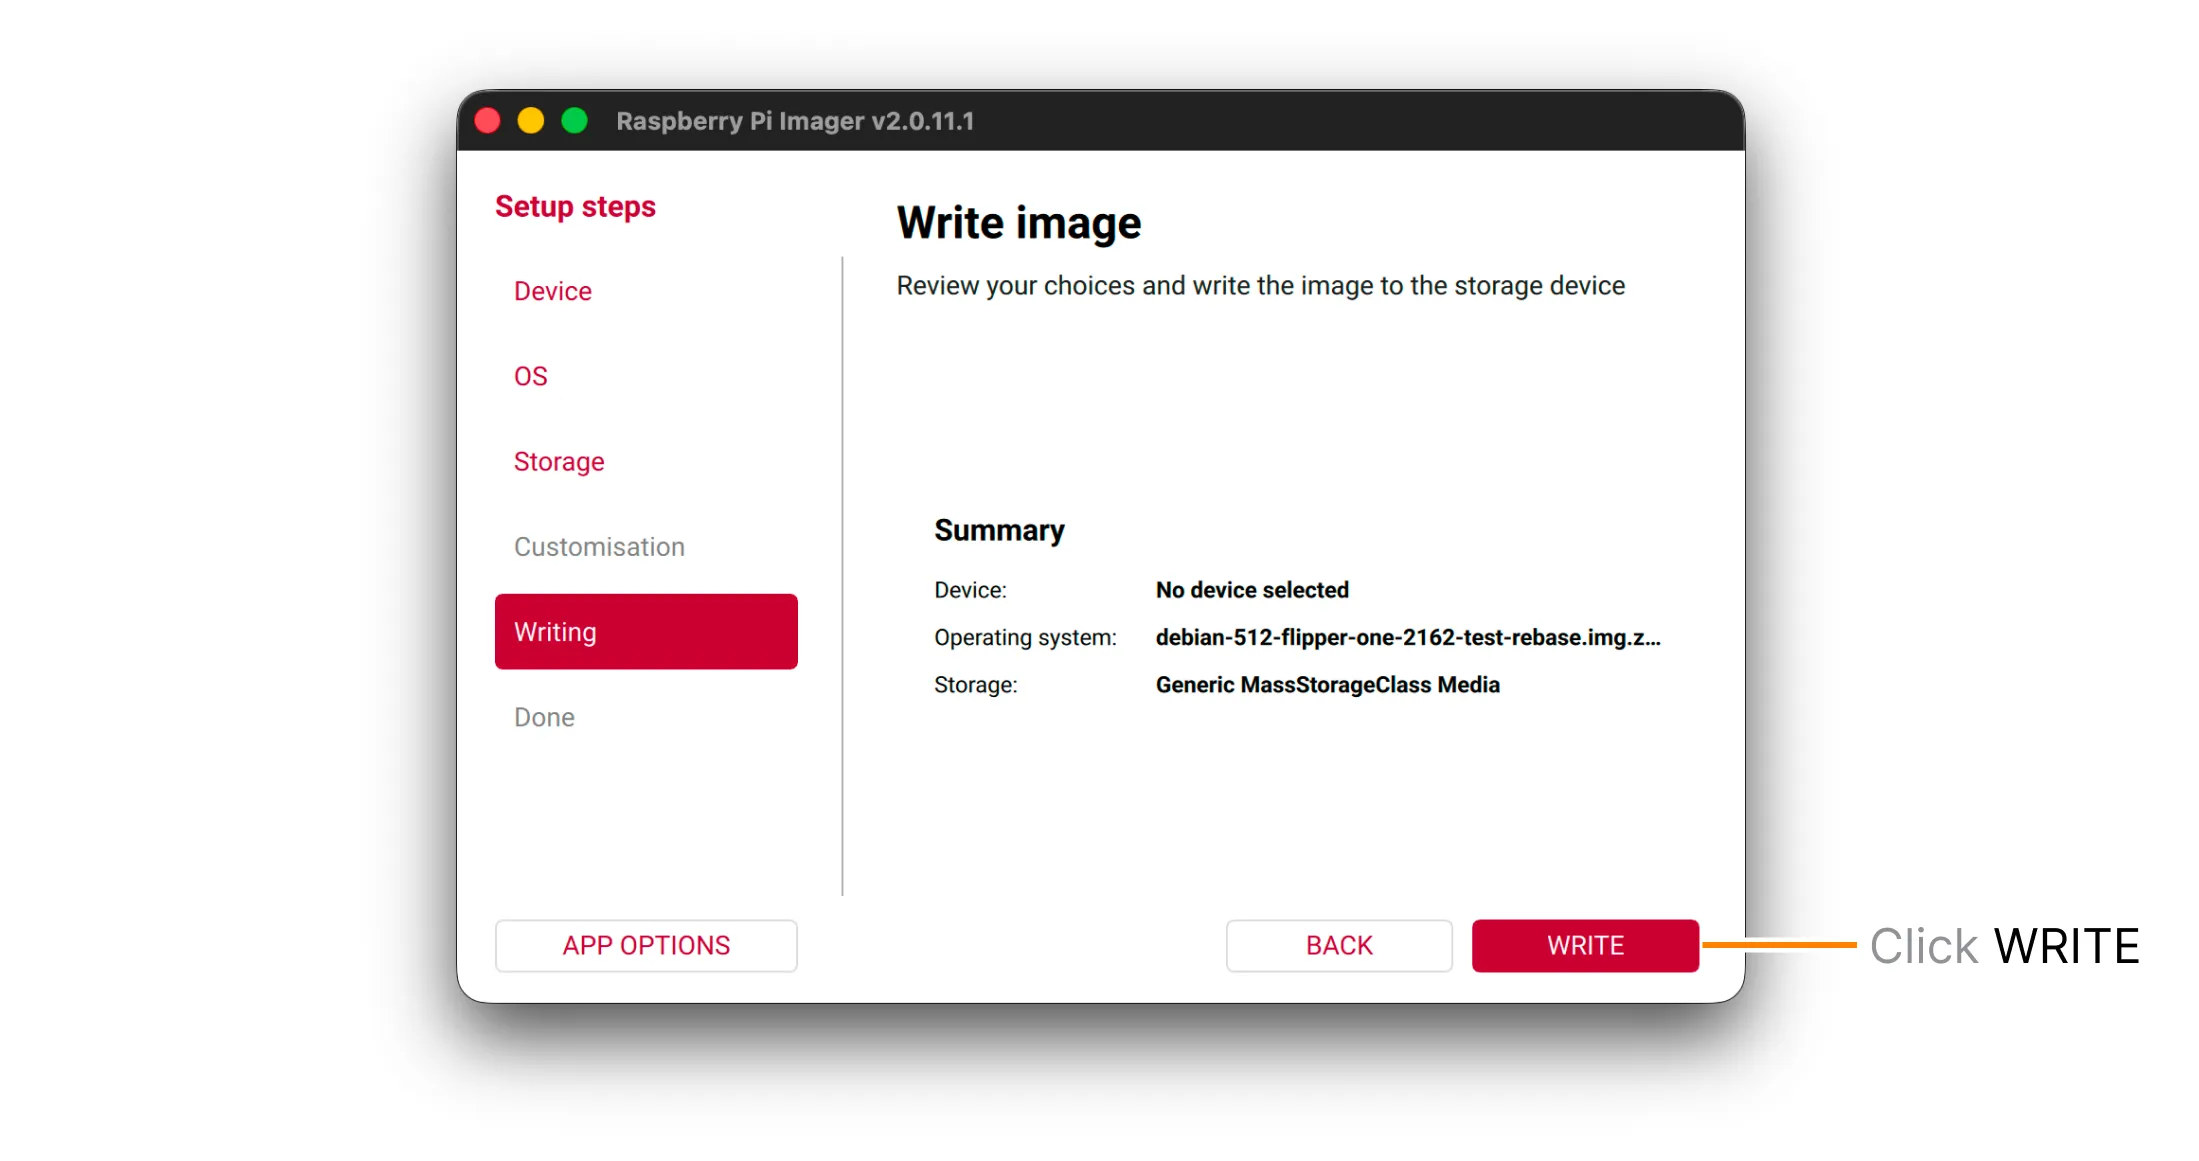
Task: Click the debian-512-flipper-one image name
Action: [1408, 637]
